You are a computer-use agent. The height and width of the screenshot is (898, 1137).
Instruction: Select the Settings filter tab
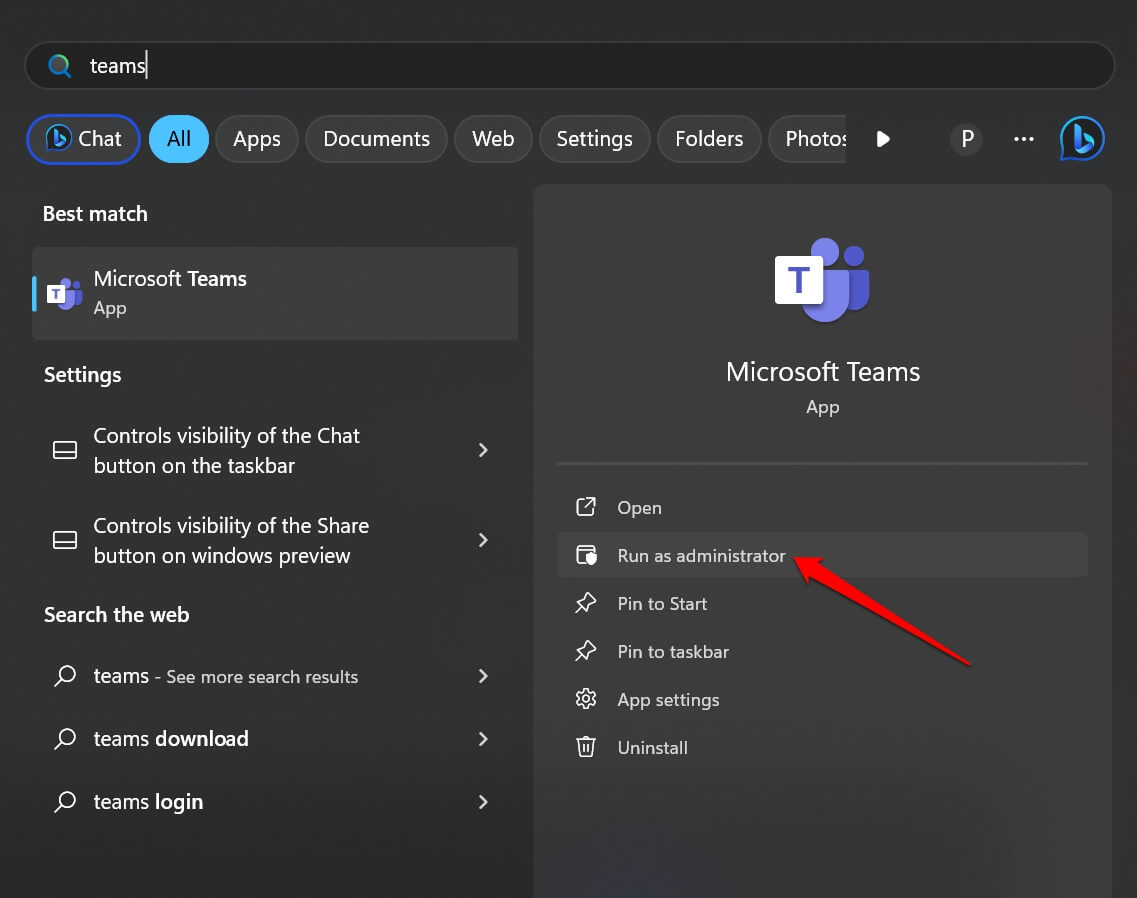point(595,139)
